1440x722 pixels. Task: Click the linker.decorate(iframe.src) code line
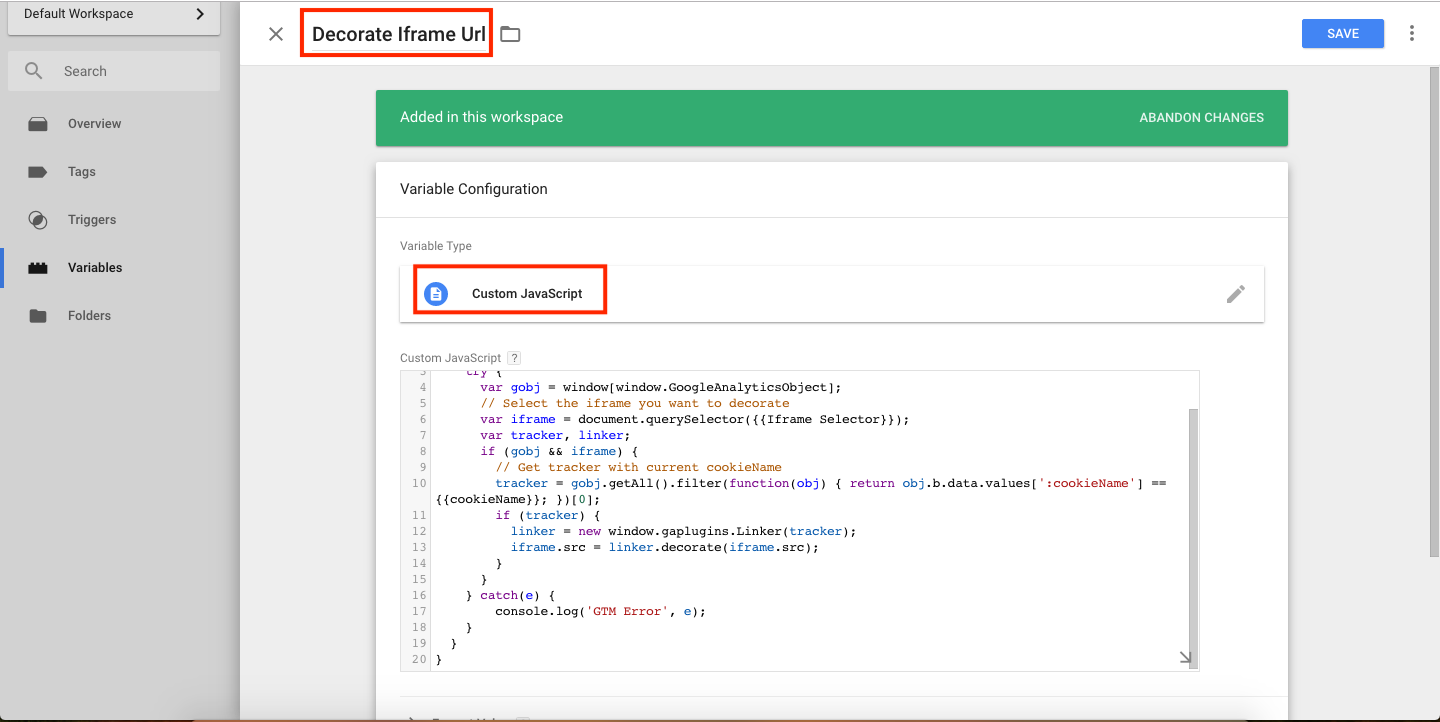(x=664, y=547)
